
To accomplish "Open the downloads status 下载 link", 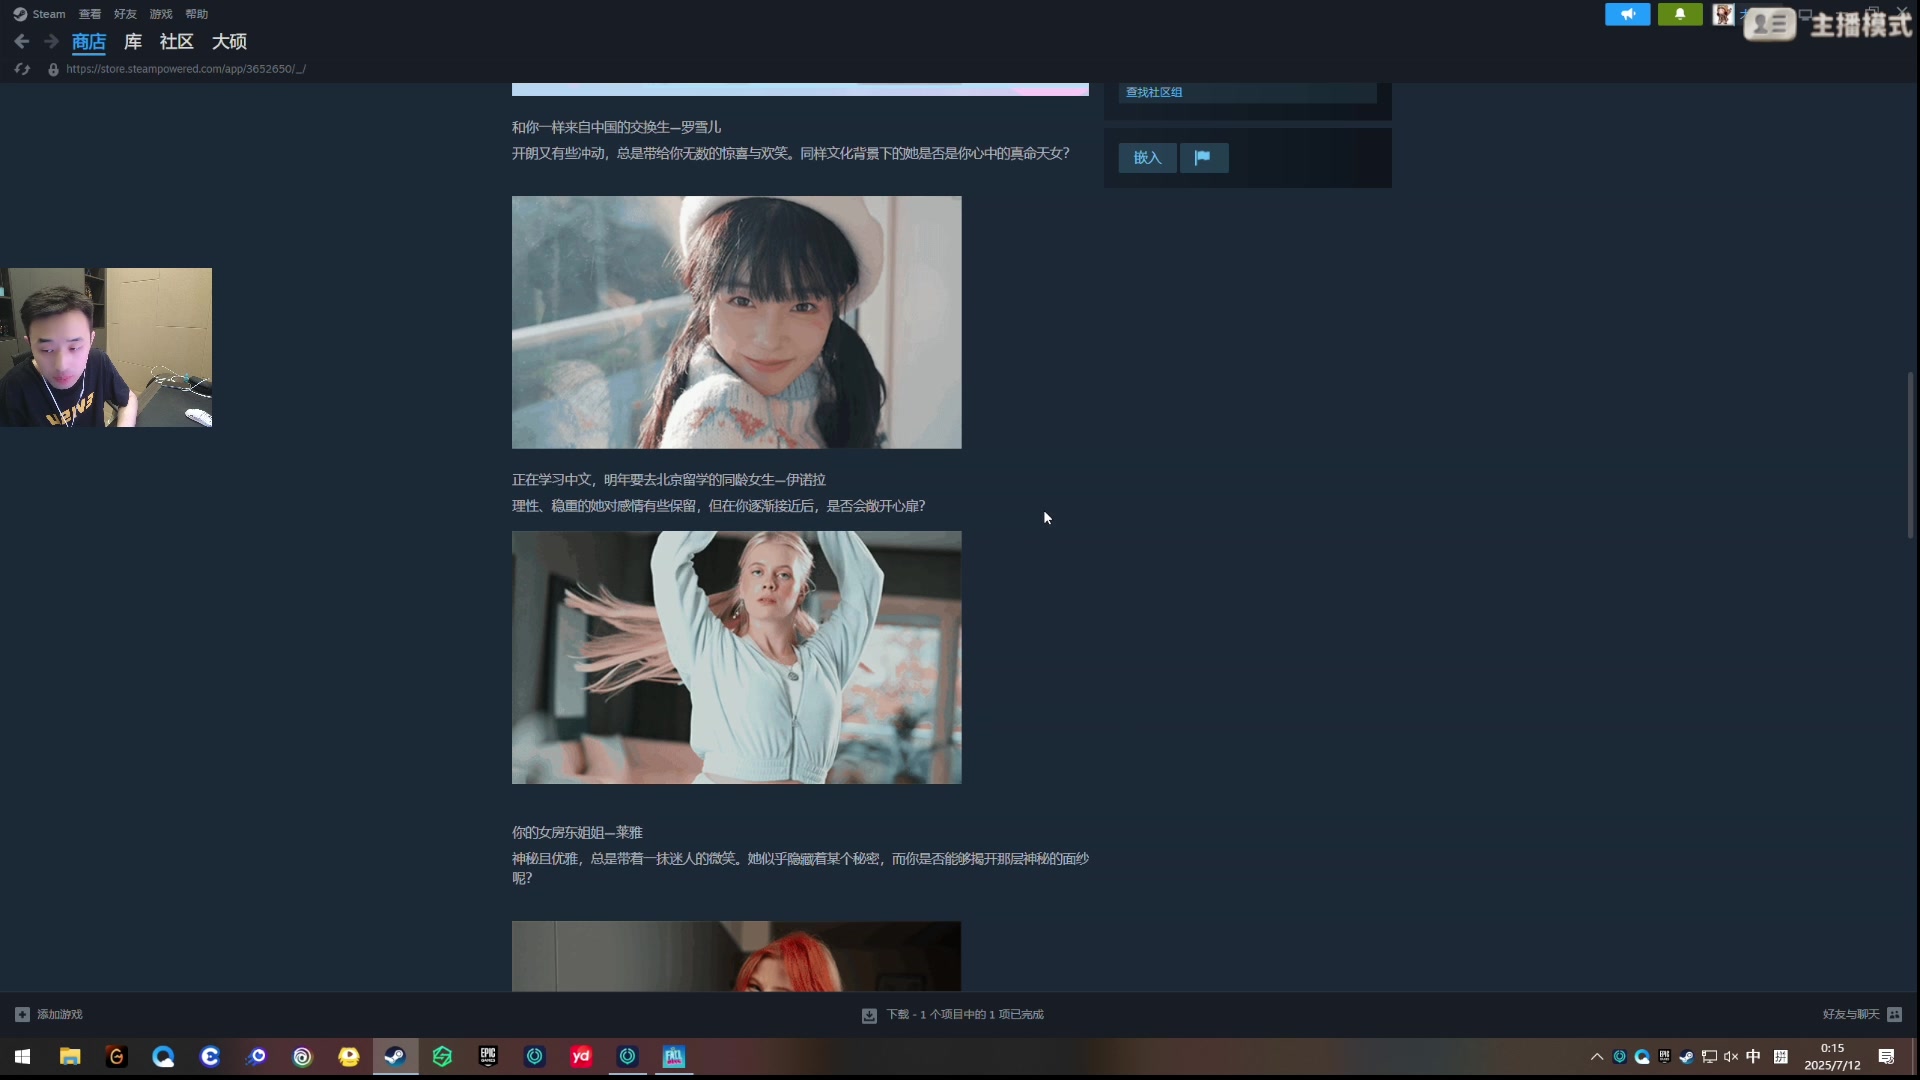I will coord(965,1014).
